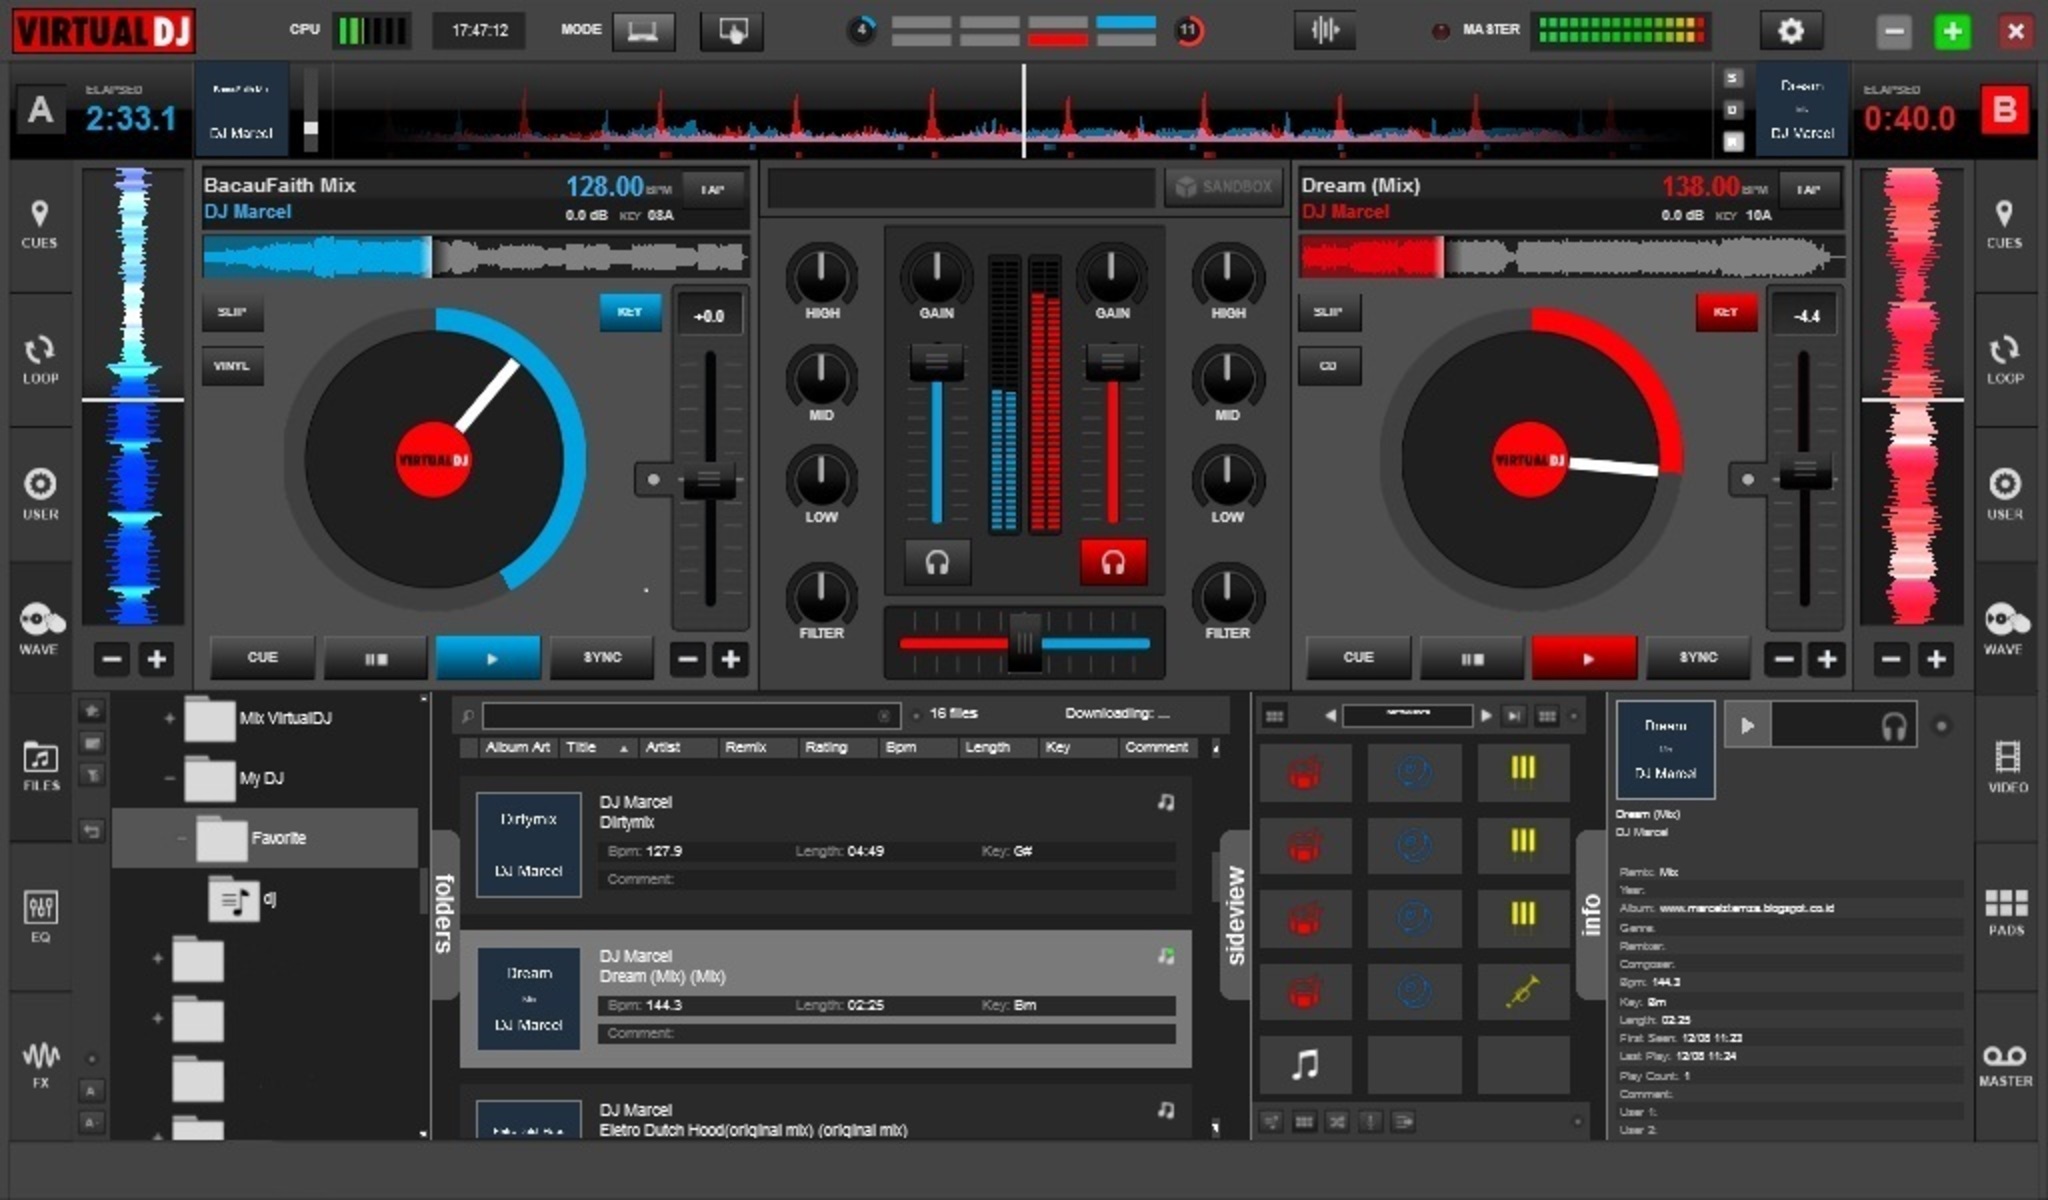Open the PADS panel icon
The image size is (2048, 1200).
pyautogui.click(x=2007, y=912)
